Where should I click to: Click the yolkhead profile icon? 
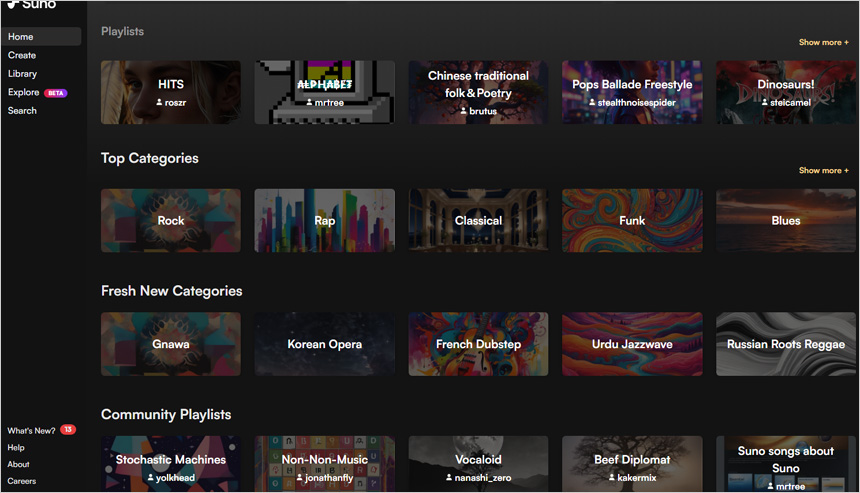pyautogui.click(x=150, y=478)
